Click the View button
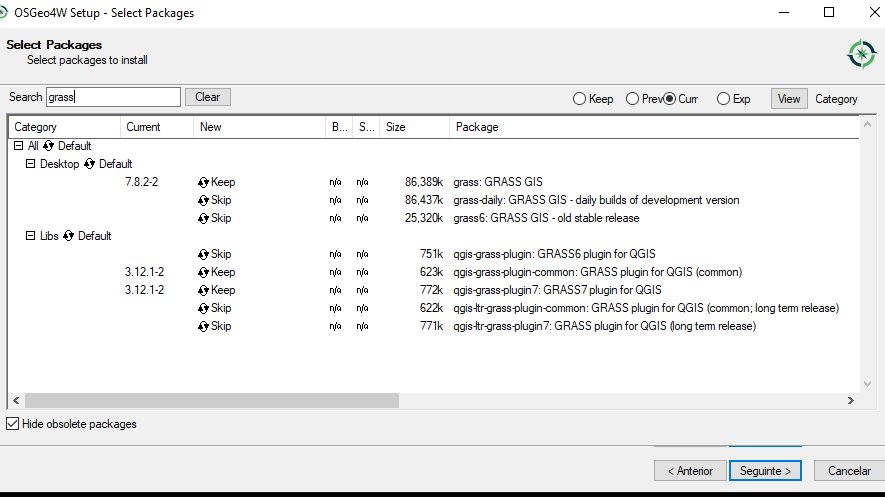Viewport: 885px width, 497px height. pos(789,99)
